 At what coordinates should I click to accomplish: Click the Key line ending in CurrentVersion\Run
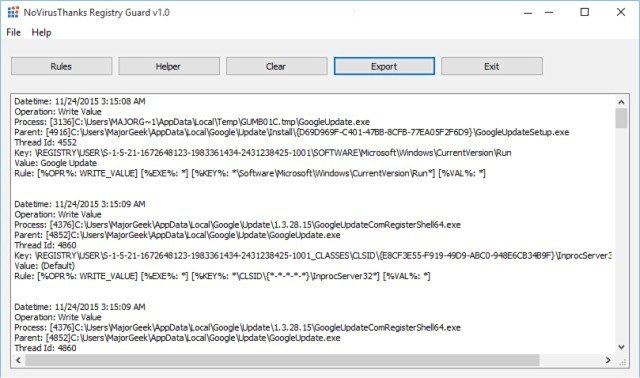(x=263, y=153)
